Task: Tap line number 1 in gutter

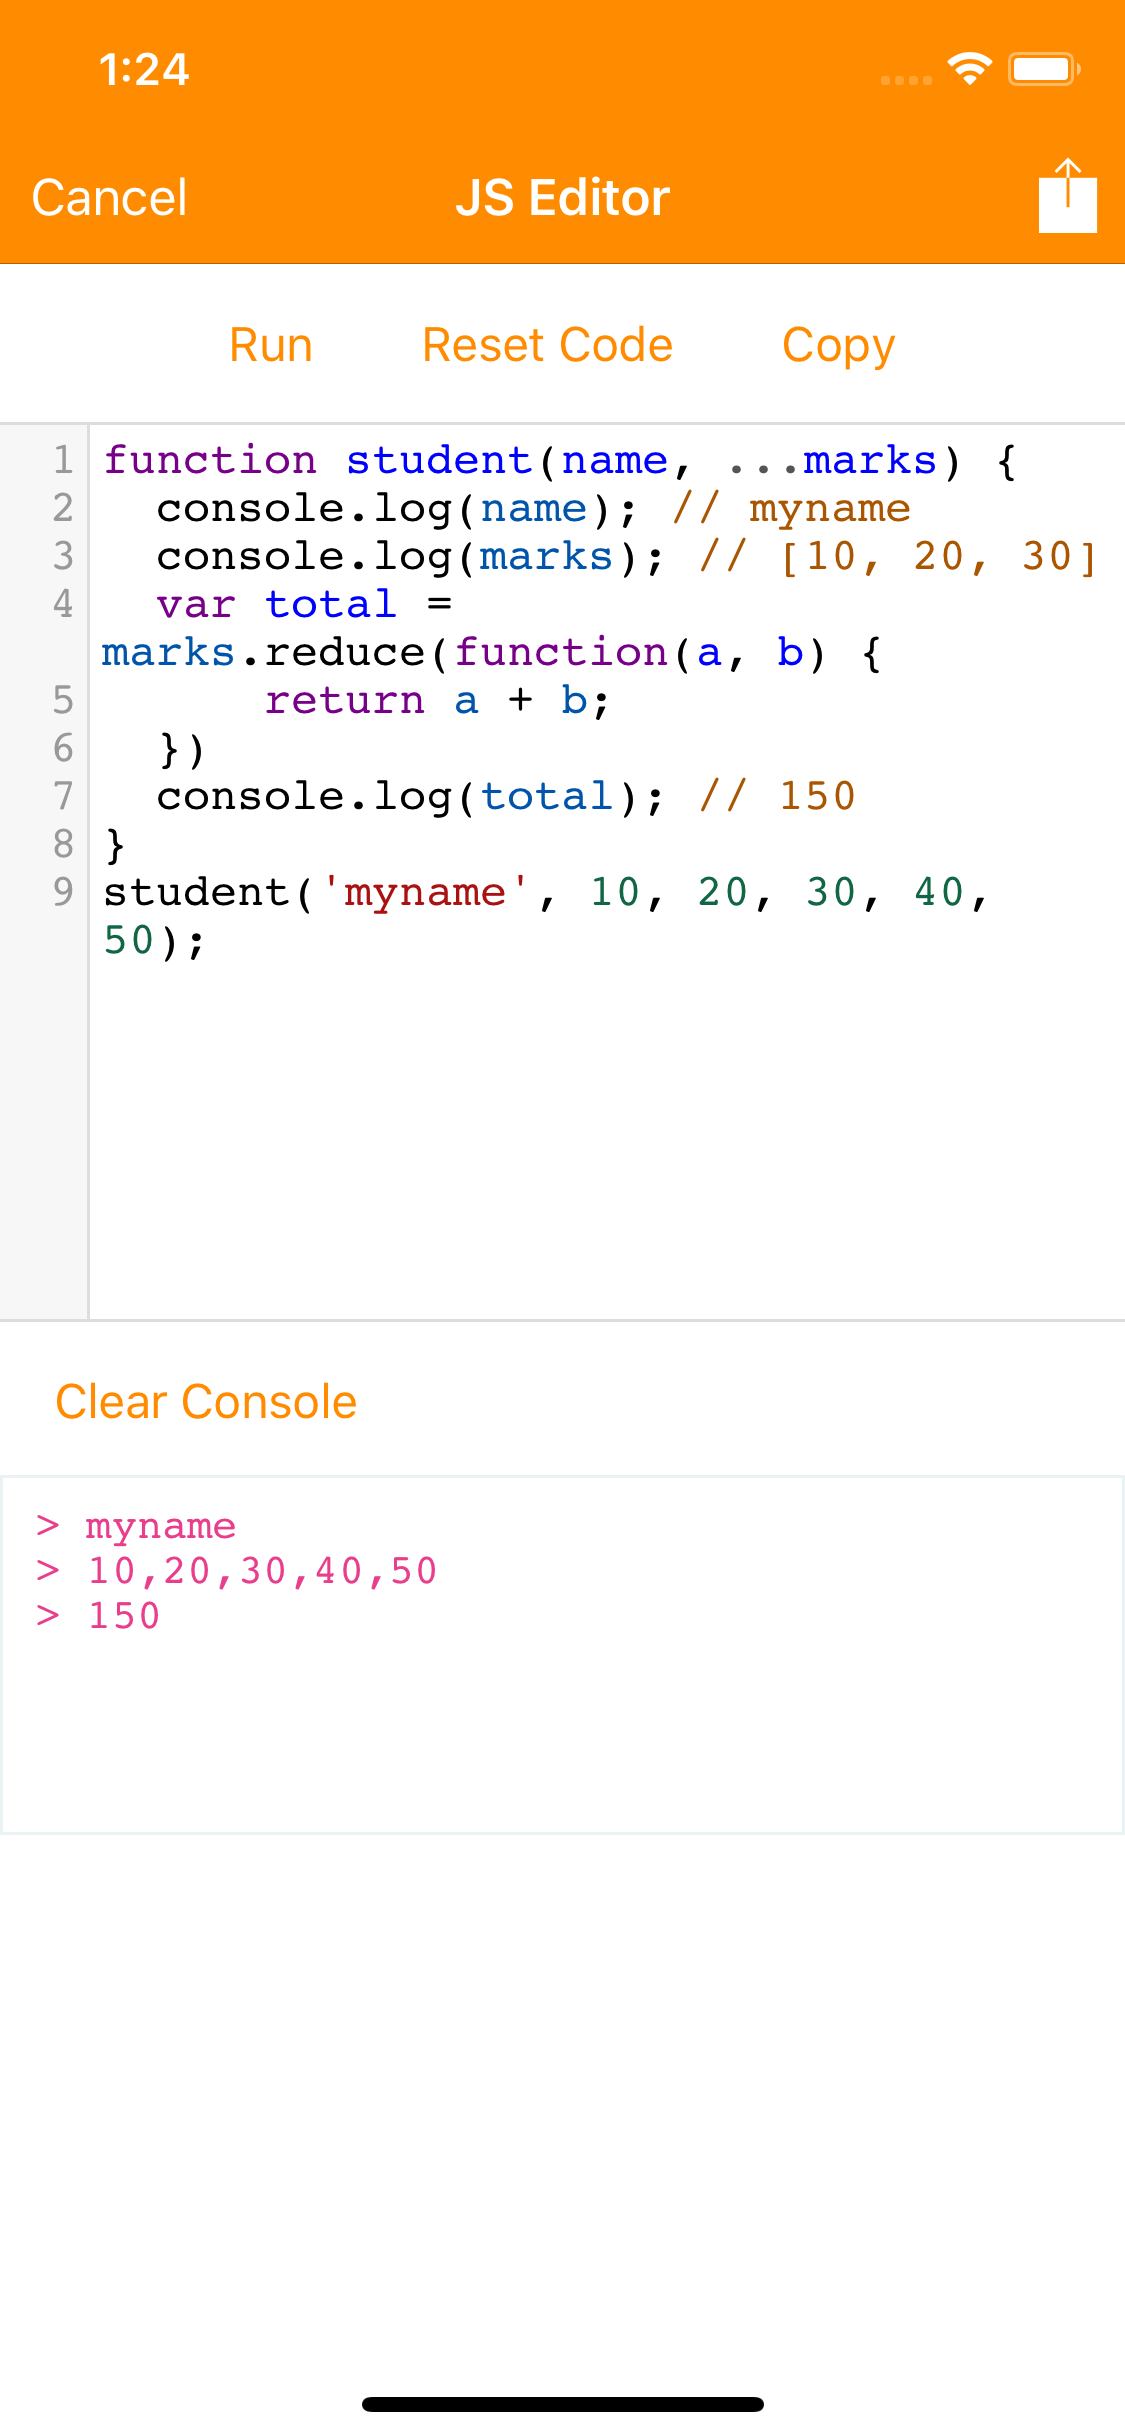Action: coord(63,460)
